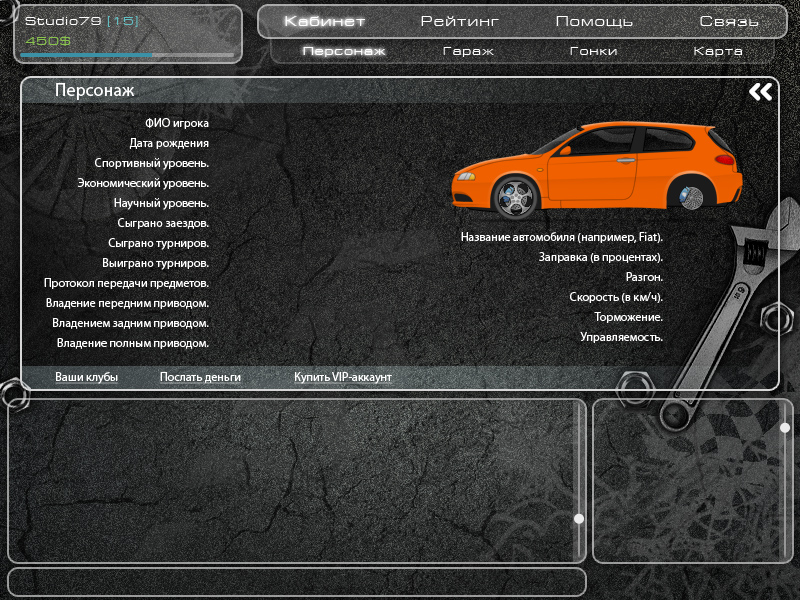Click the Экономический уровень label
The width and height of the screenshot is (800, 600).
[x=143, y=183]
